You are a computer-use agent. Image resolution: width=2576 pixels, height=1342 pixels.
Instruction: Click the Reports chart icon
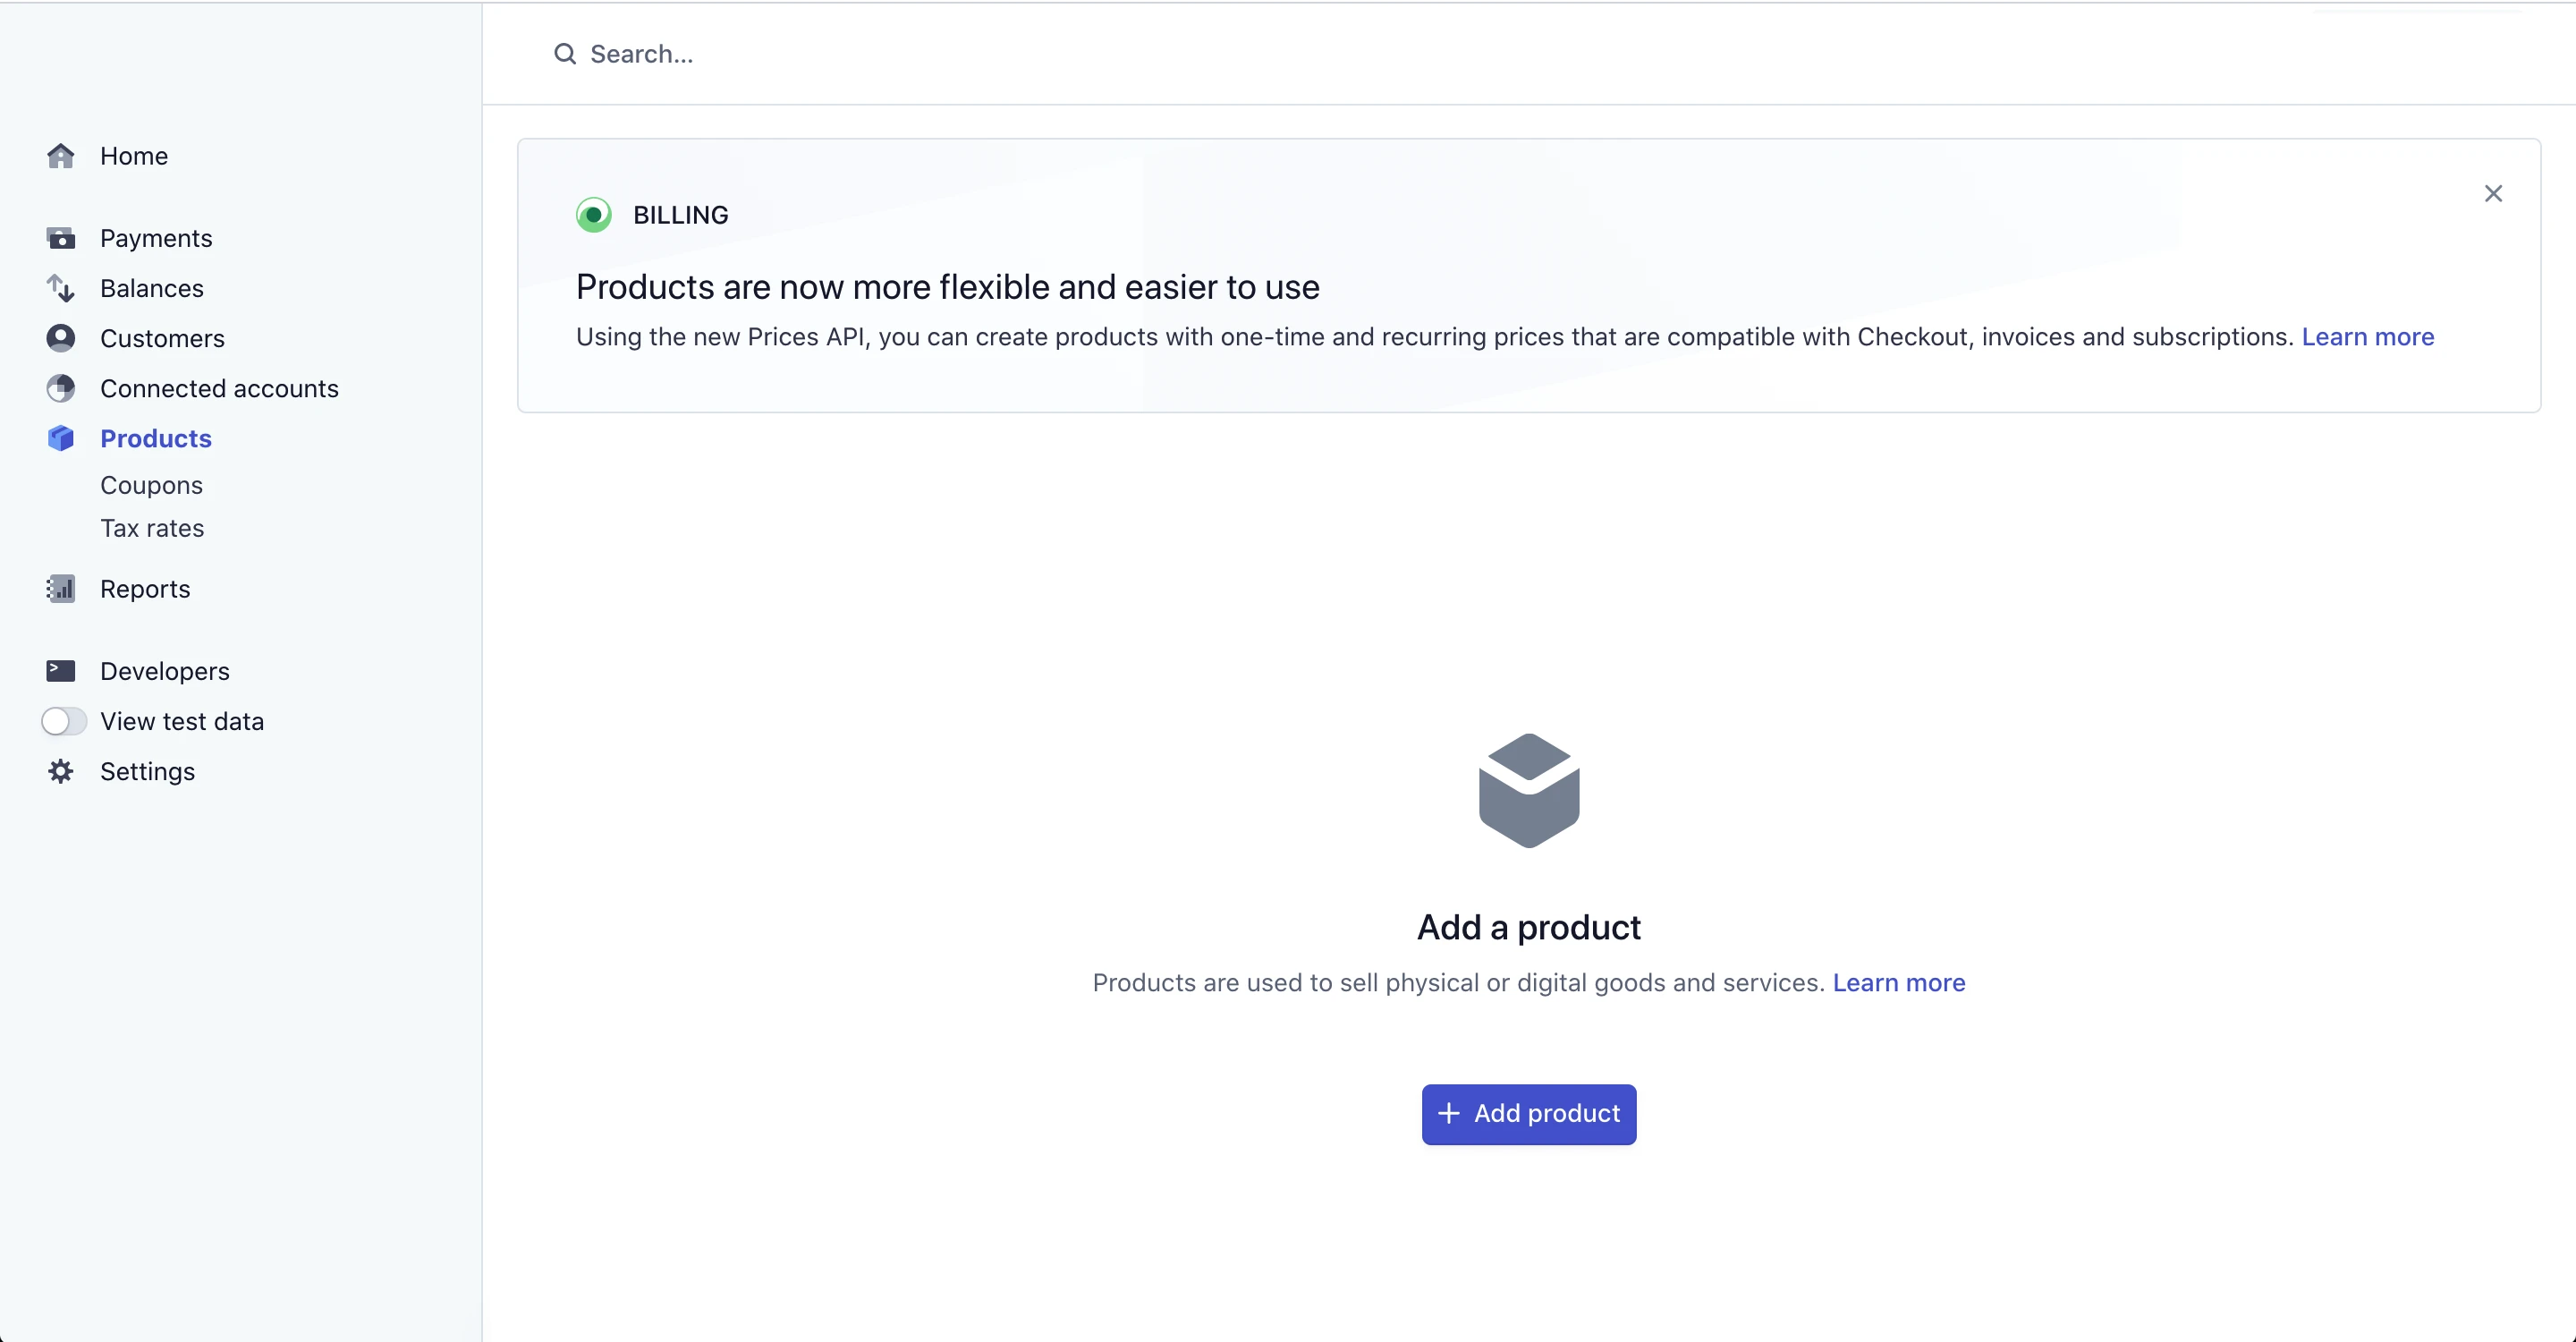(61, 589)
